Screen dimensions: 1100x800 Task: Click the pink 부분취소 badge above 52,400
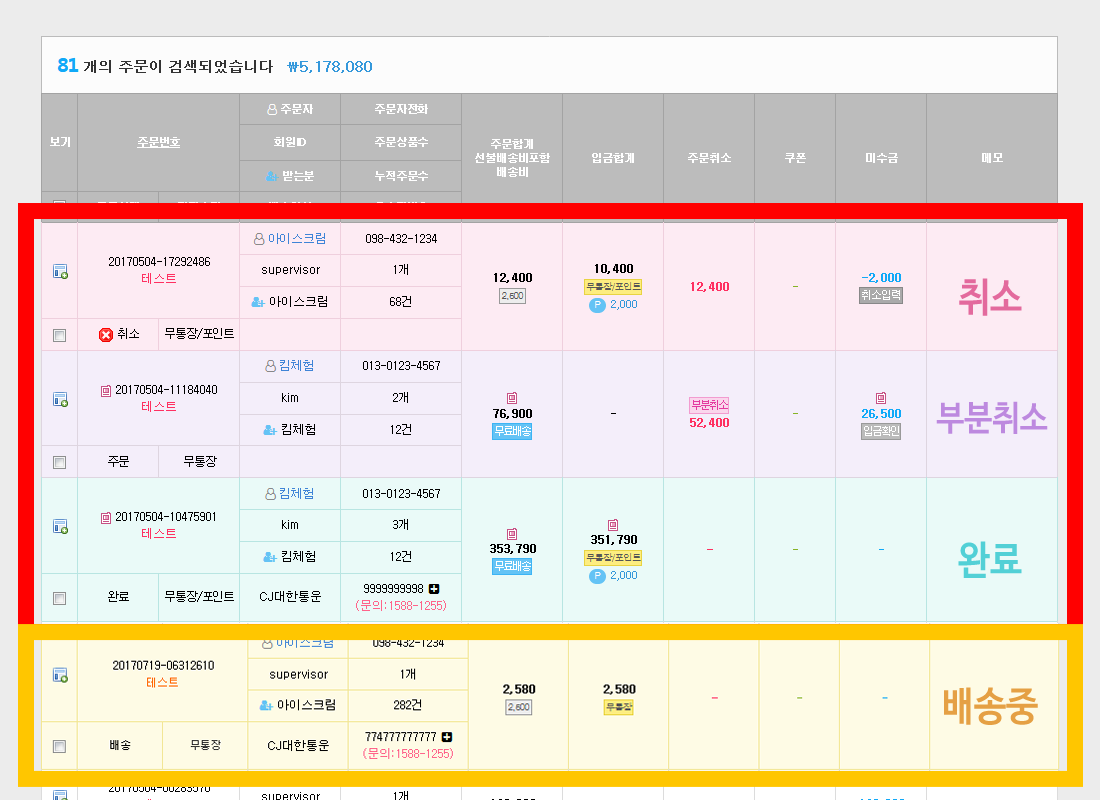point(709,405)
